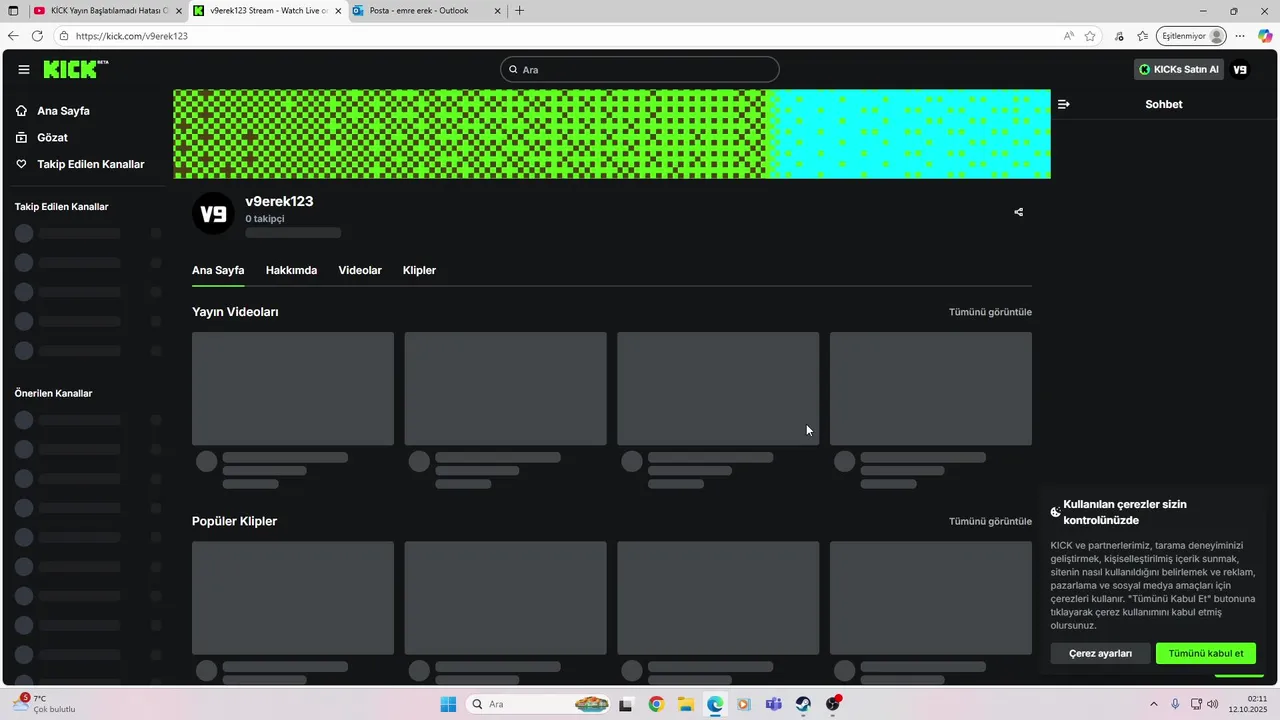
Task: Open Steam from the taskbar
Action: click(803, 704)
